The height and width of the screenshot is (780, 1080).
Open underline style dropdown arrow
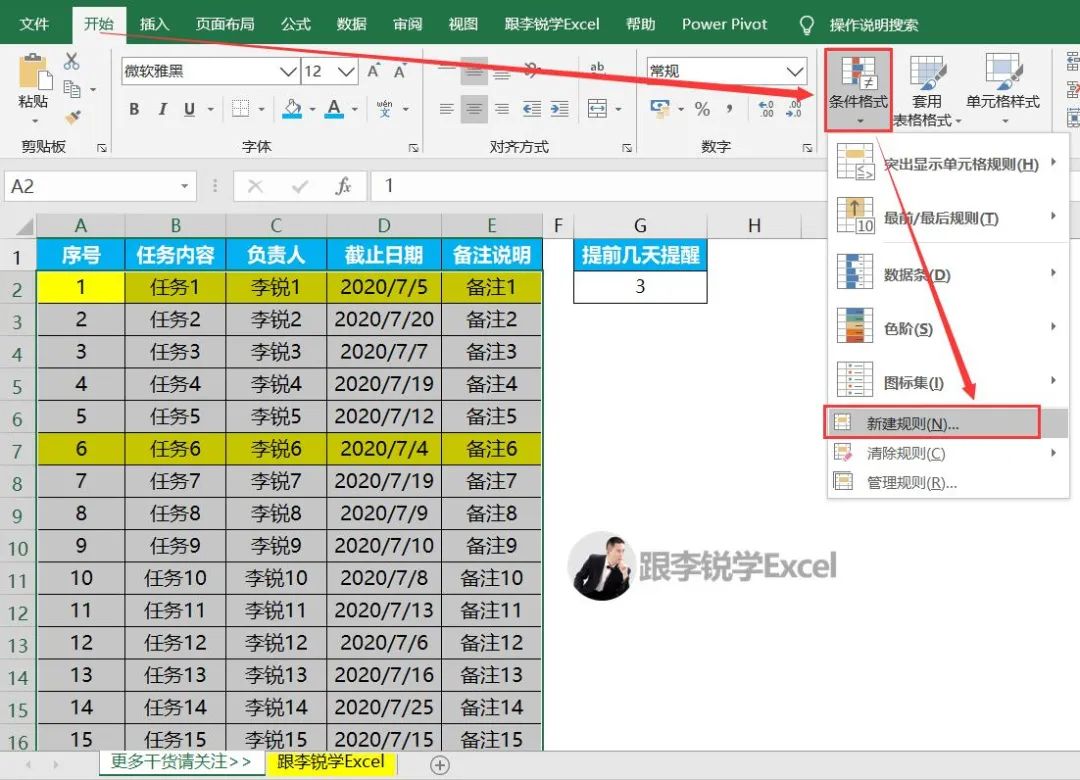tap(211, 109)
